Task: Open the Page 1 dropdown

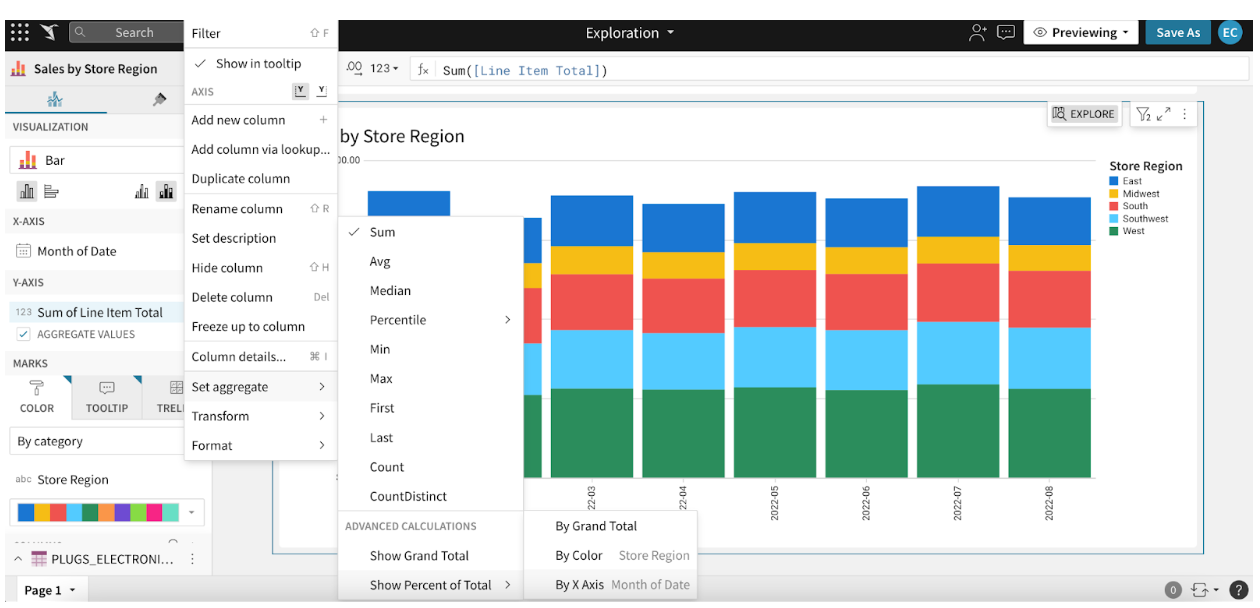Action: pos(49,590)
